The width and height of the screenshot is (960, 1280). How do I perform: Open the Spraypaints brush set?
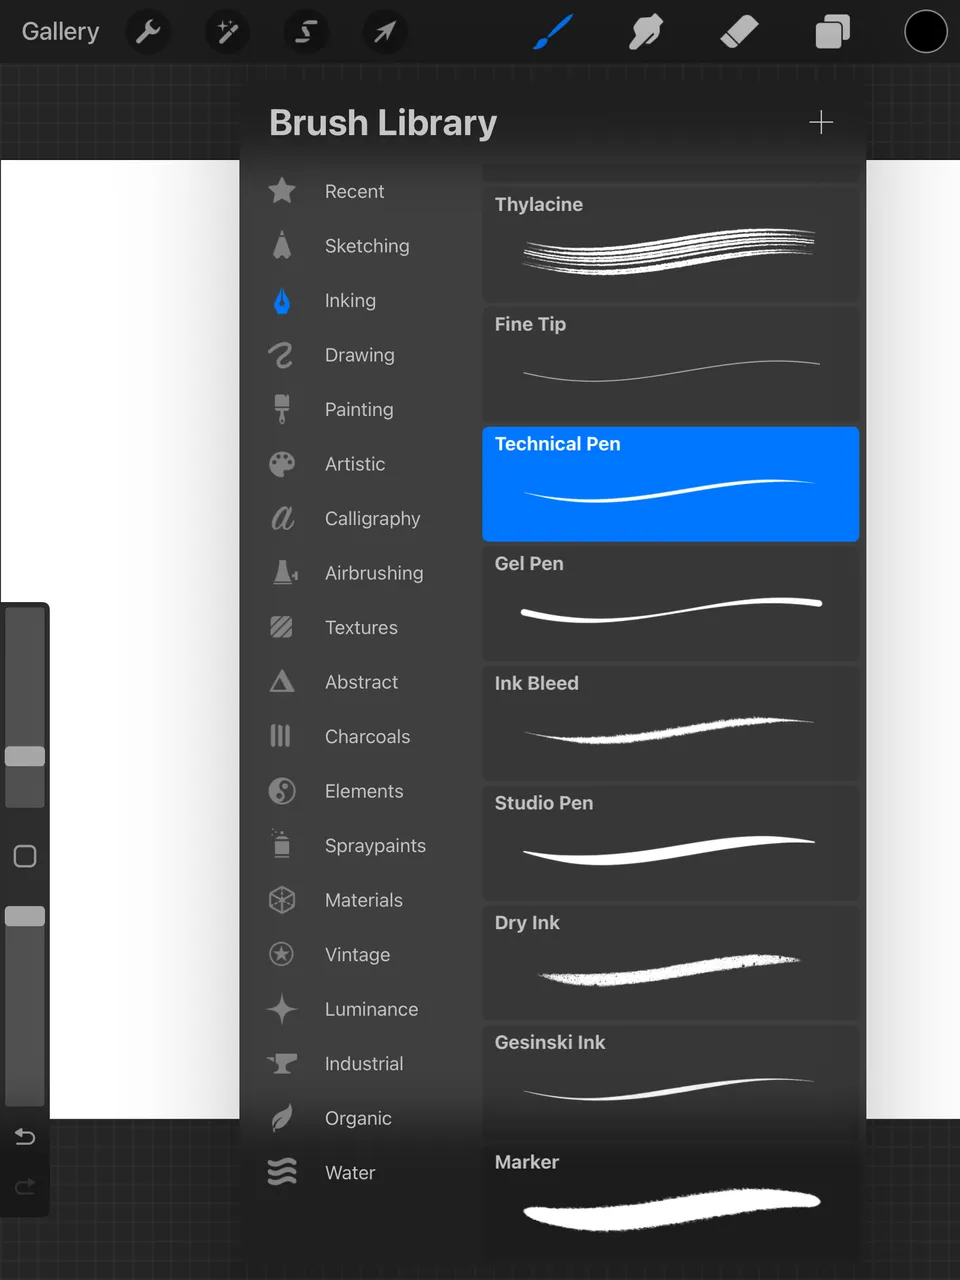[x=361, y=845]
